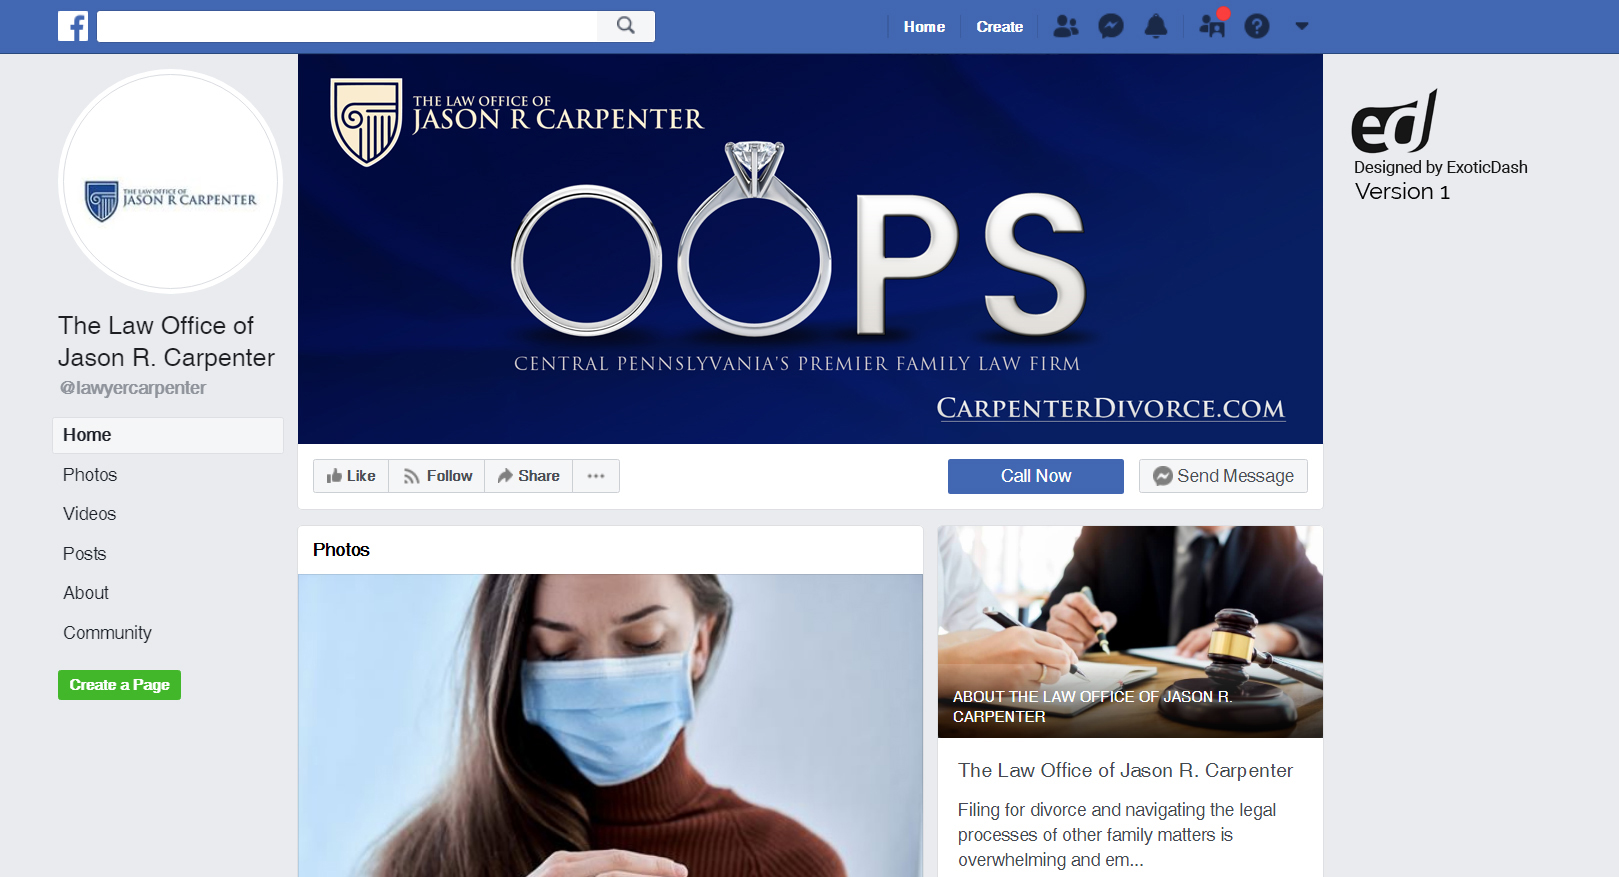
Task: Click the groups icon with red badge
Action: point(1213,24)
